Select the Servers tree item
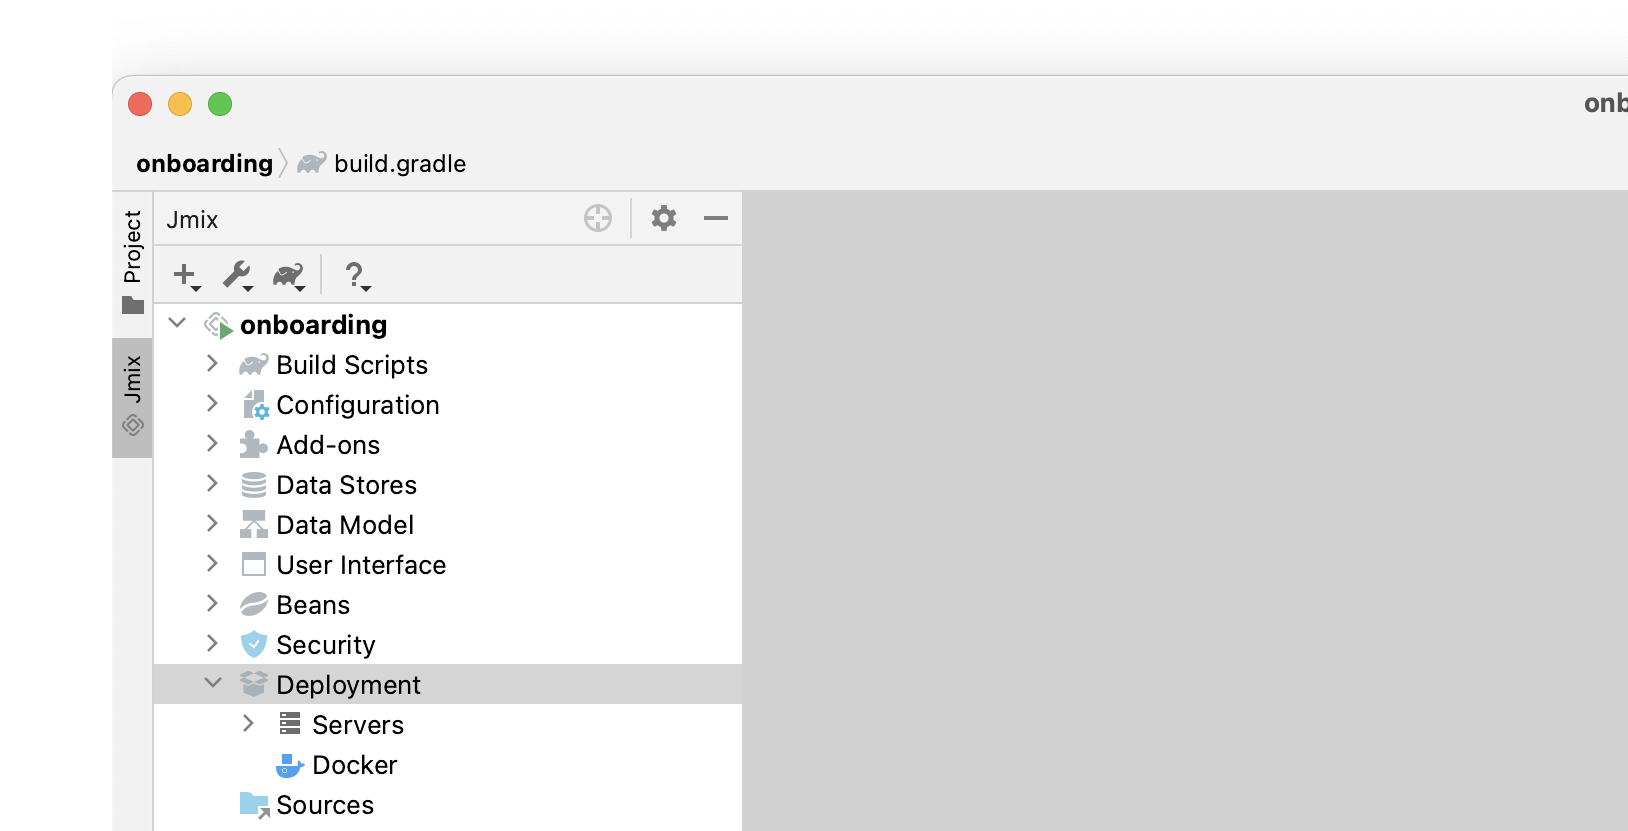This screenshot has width=1628, height=831. [x=358, y=725]
